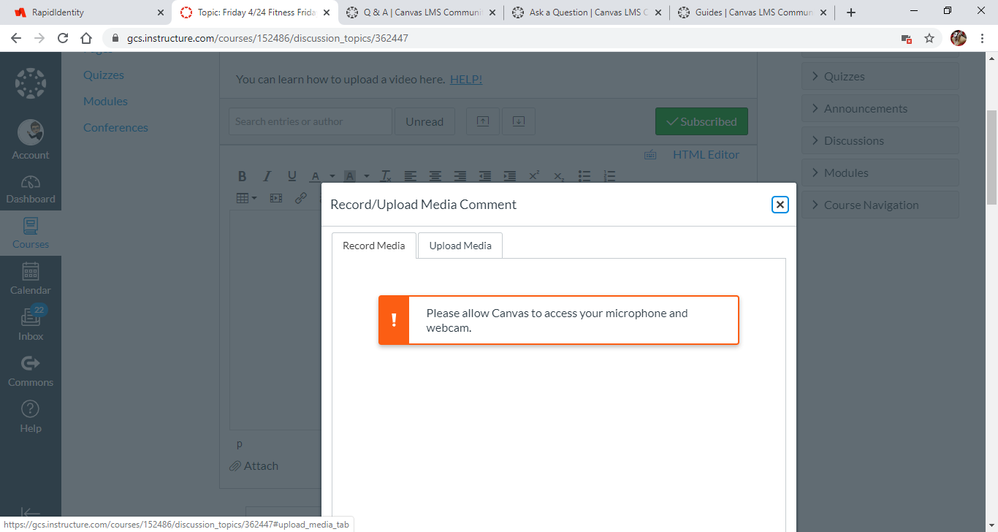Switch to the HTML Editor link

[x=706, y=155]
